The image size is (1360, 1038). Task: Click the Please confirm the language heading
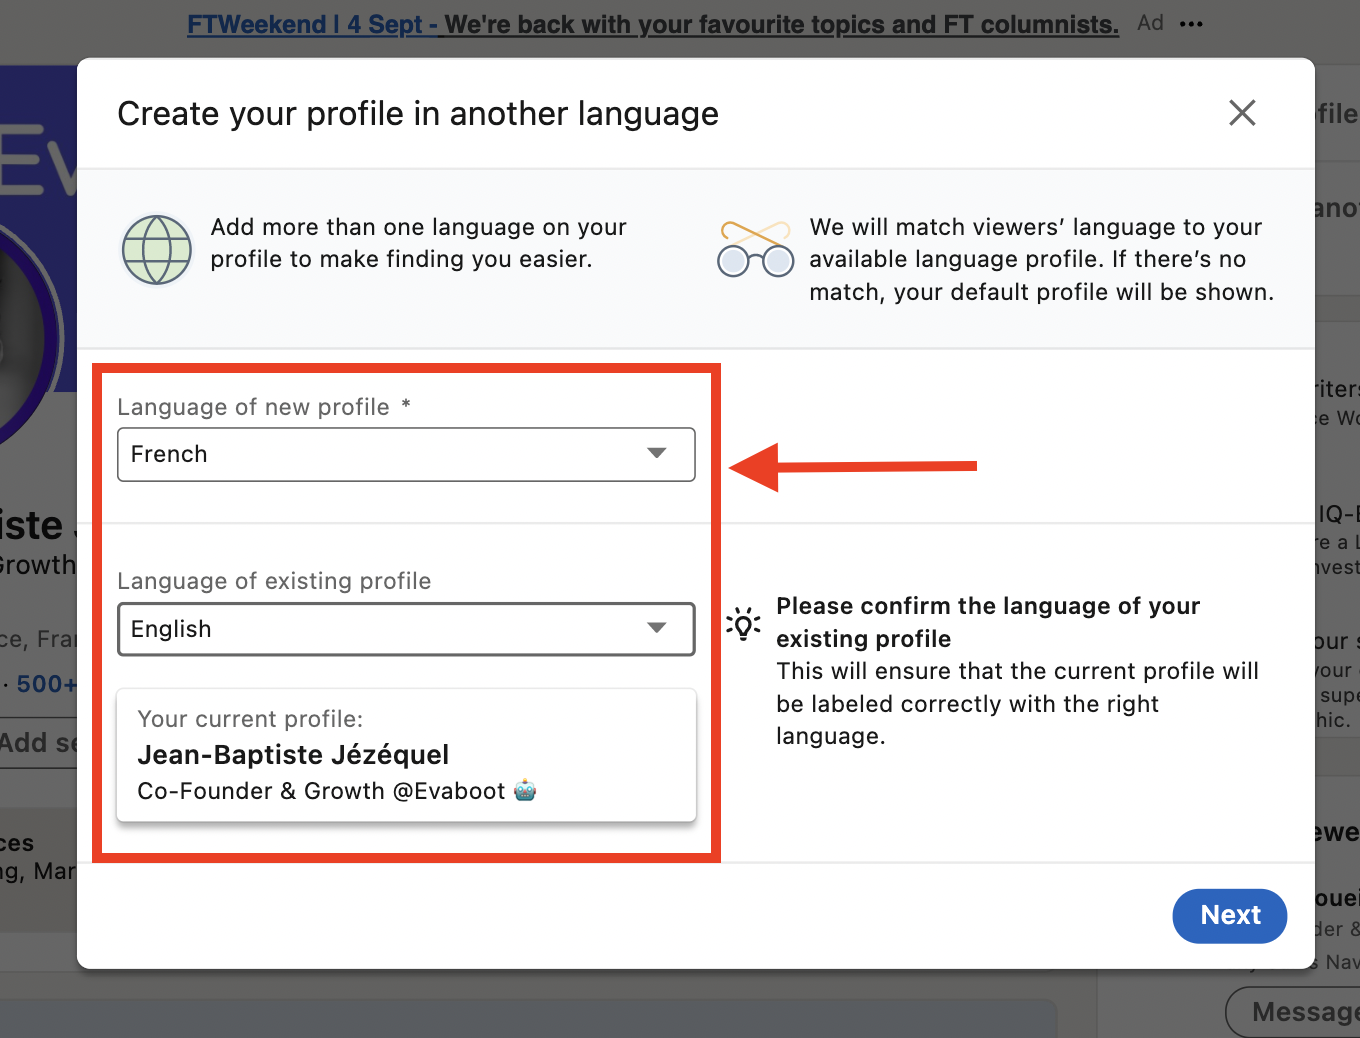988,622
